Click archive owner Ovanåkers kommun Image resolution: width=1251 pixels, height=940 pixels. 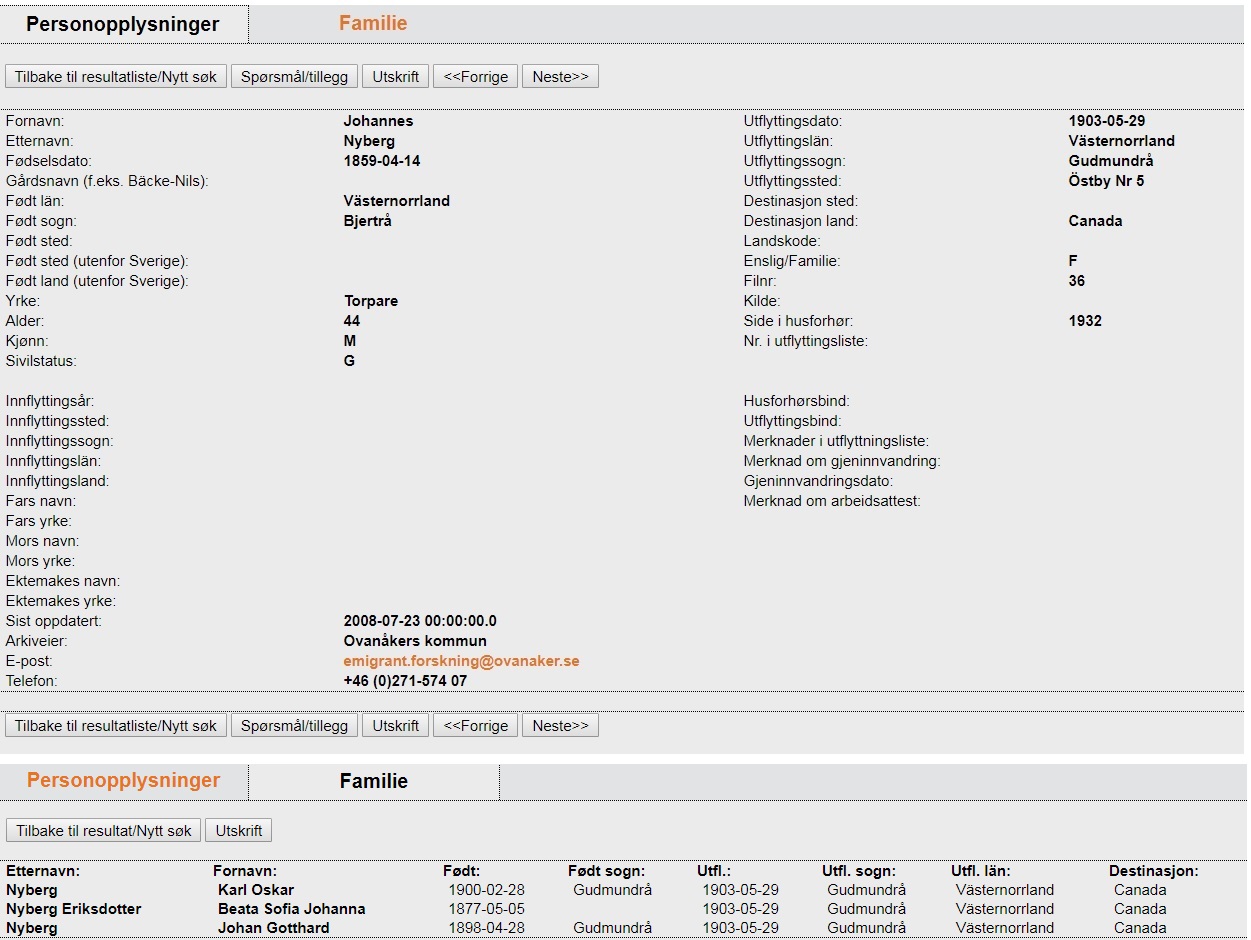415,641
